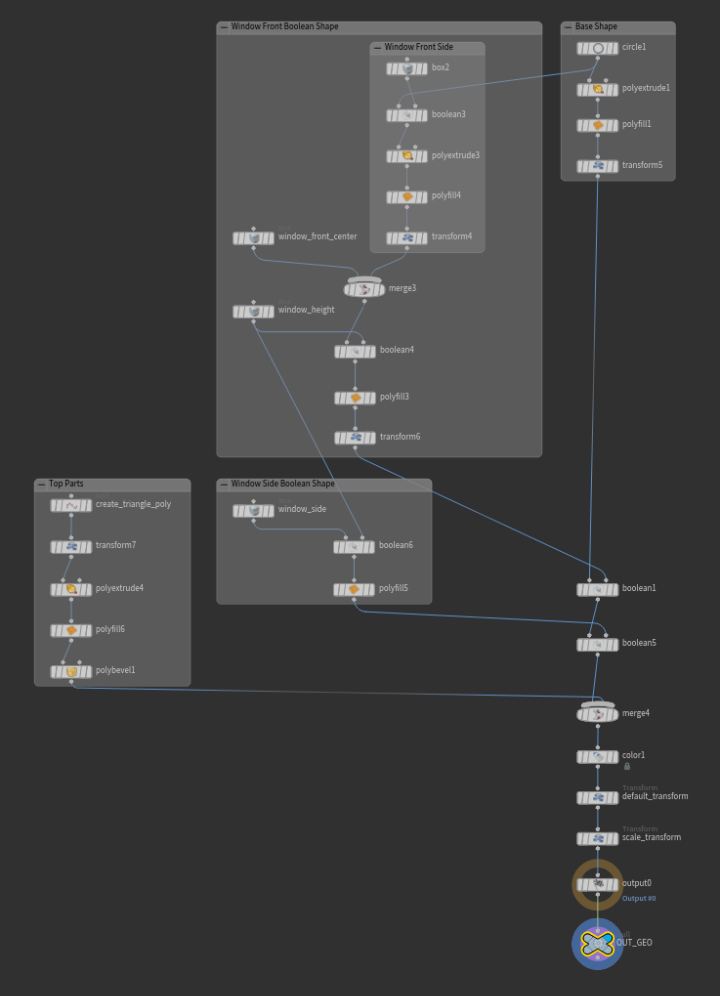Screen dimensions: 720x996
Task: Click the transform4 node icon
Action: [407, 238]
